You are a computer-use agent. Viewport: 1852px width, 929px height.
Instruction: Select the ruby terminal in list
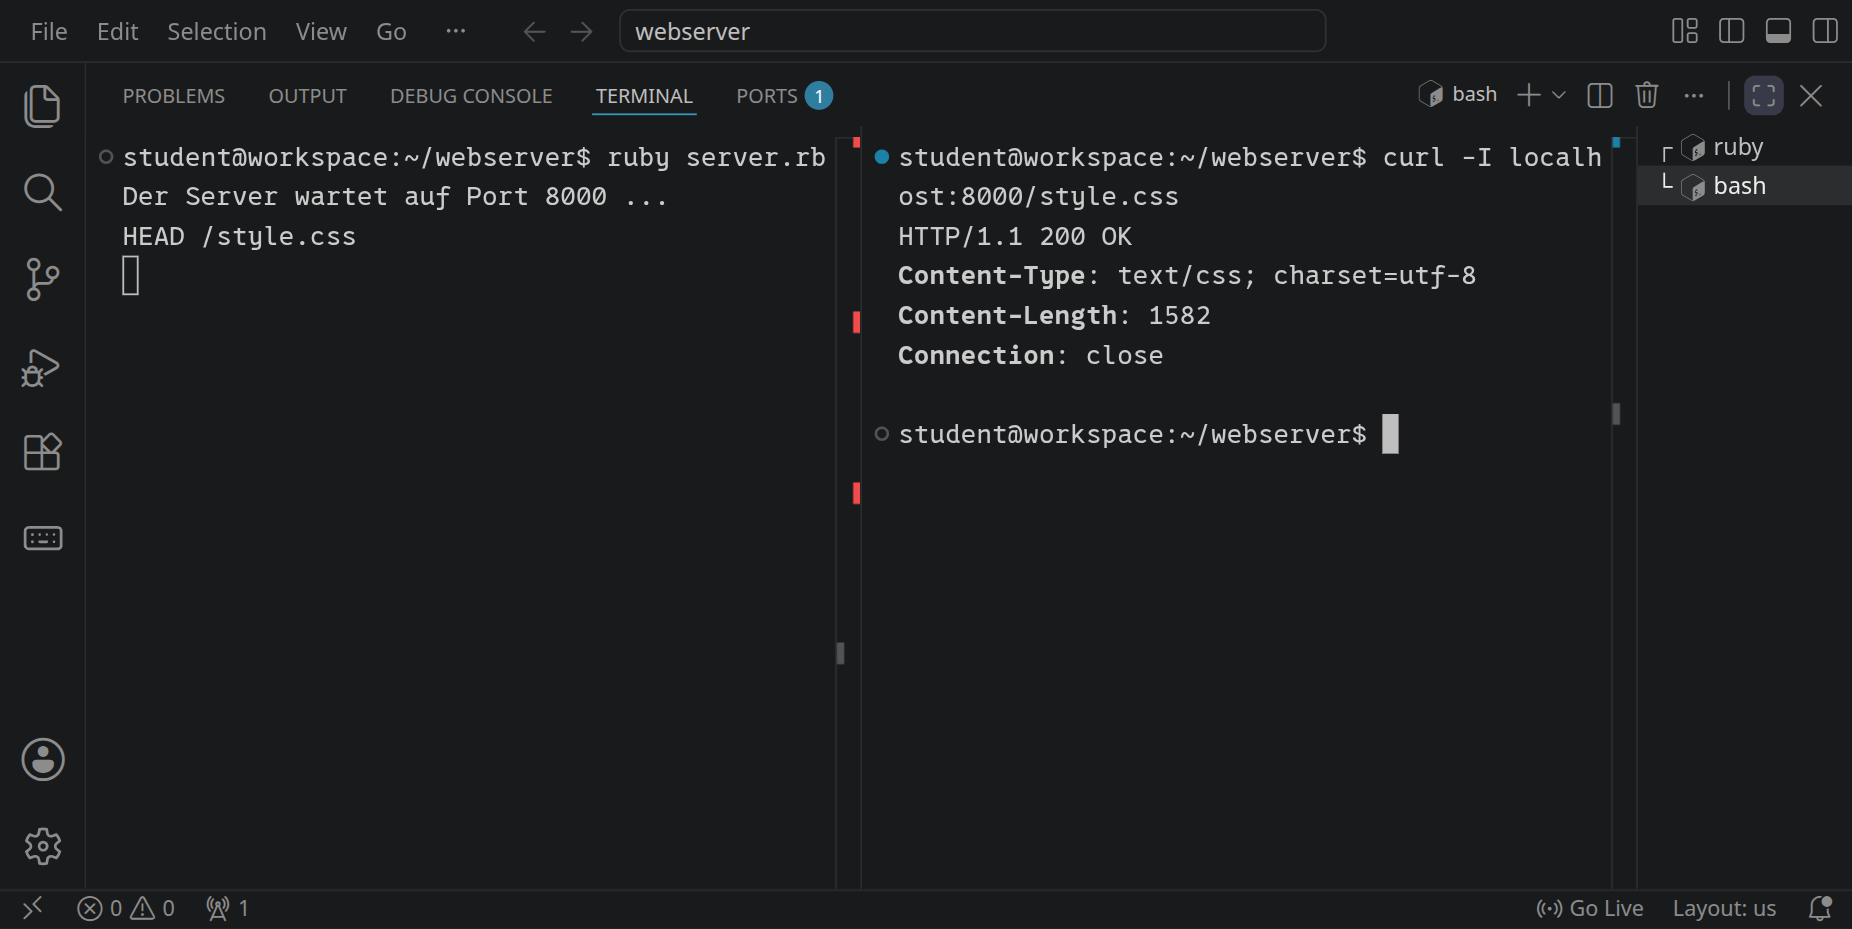pyautogui.click(x=1744, y=147)
